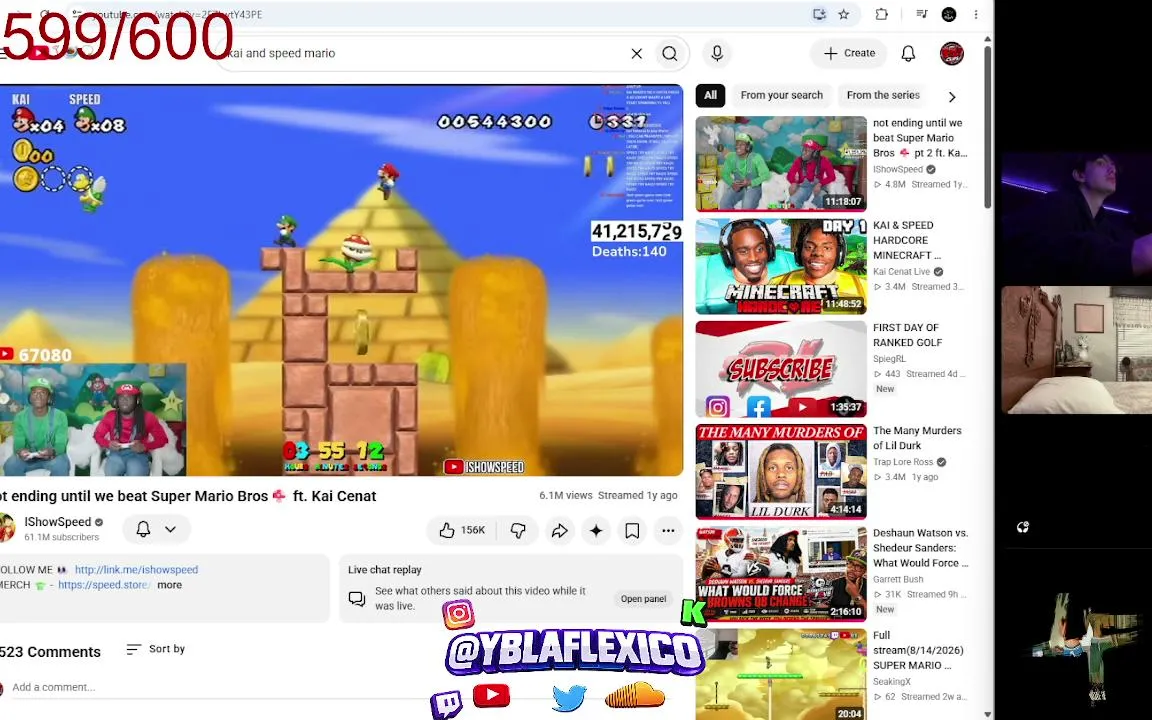This screenshot has width=1152, height=720.
Task: Click the page vertical scrollbar
Action: [x=987, y=126]
